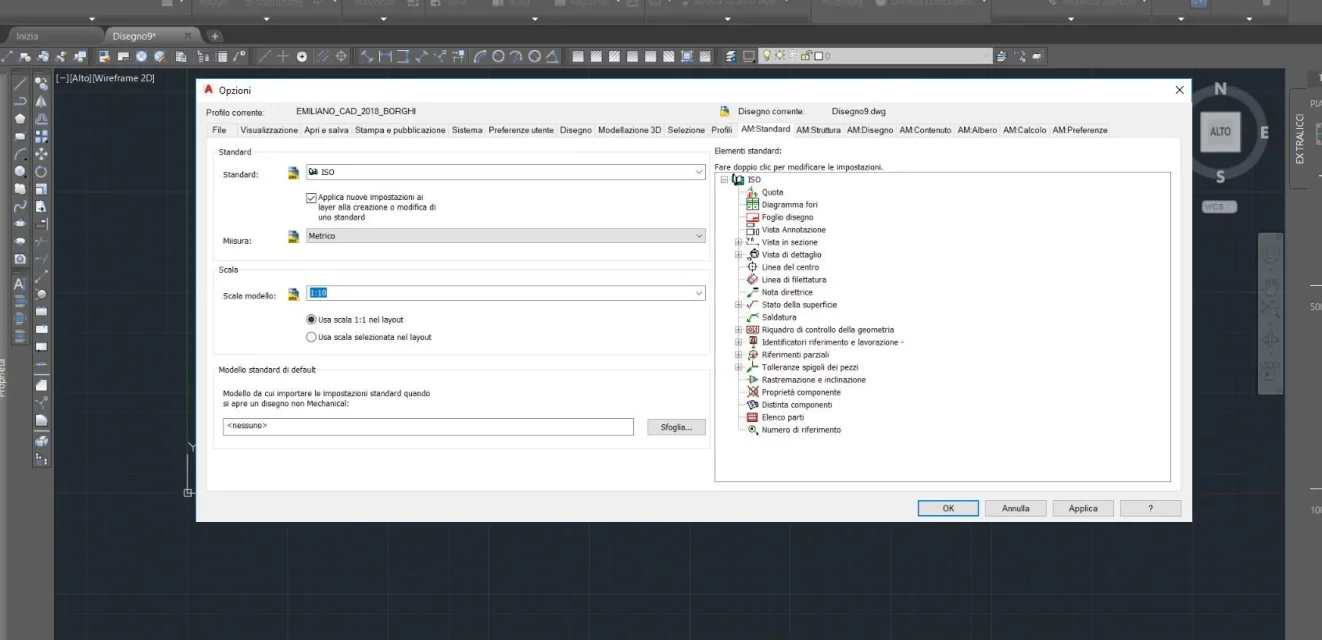Open the Preferenze utente tab
The width and height of the screenshot is (1322, 640).
[521, 130]
